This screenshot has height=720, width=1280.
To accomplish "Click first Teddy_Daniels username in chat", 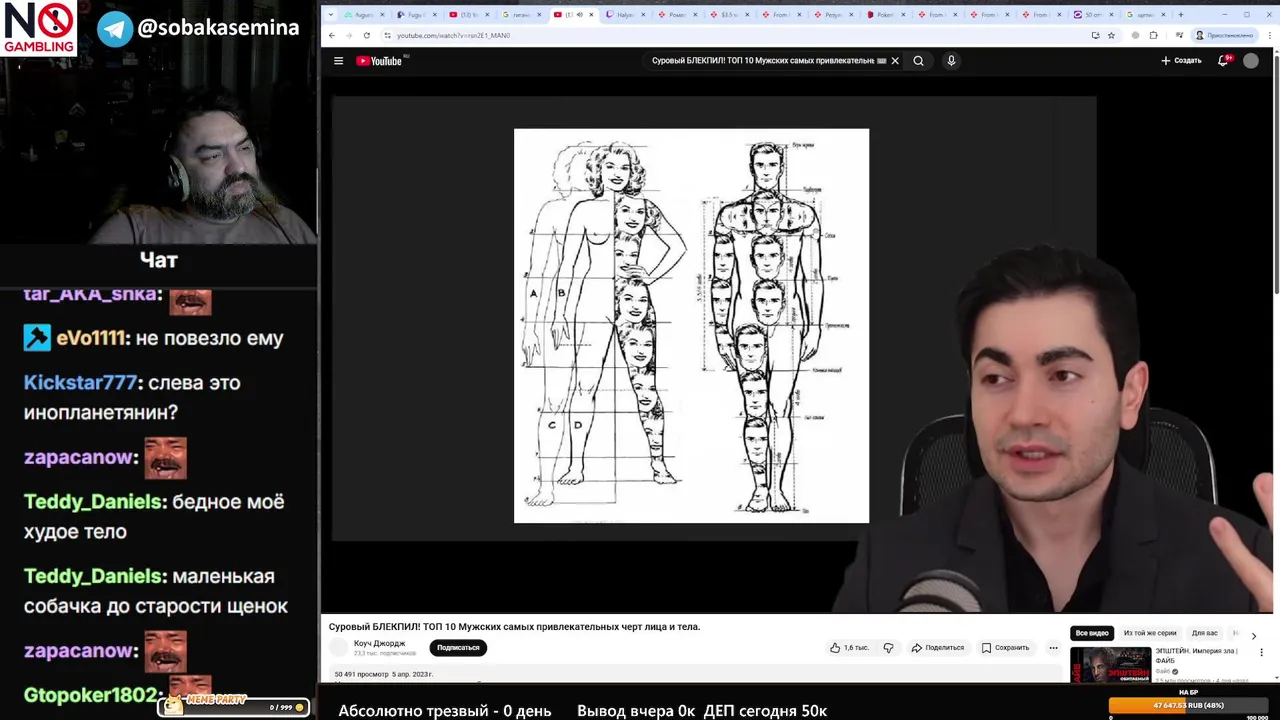I will point(92,501).
